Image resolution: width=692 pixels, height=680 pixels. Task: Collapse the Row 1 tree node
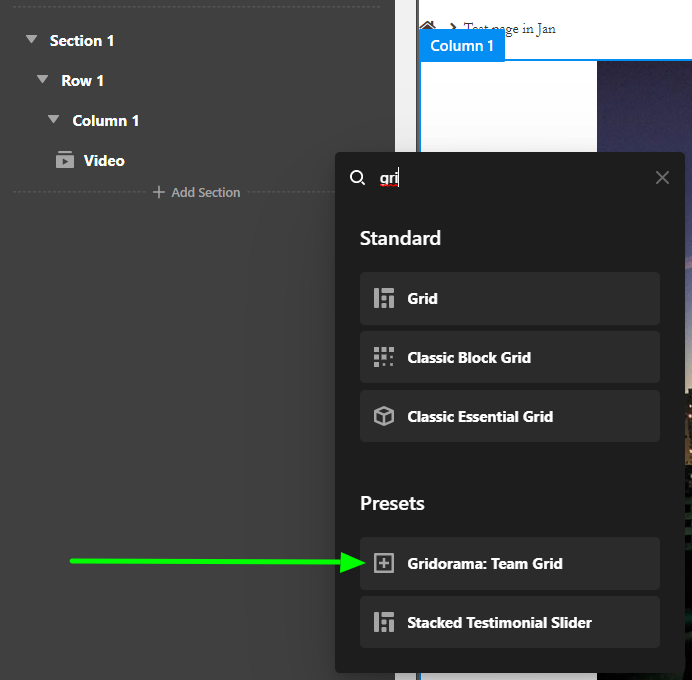click(x=43, y=79)
